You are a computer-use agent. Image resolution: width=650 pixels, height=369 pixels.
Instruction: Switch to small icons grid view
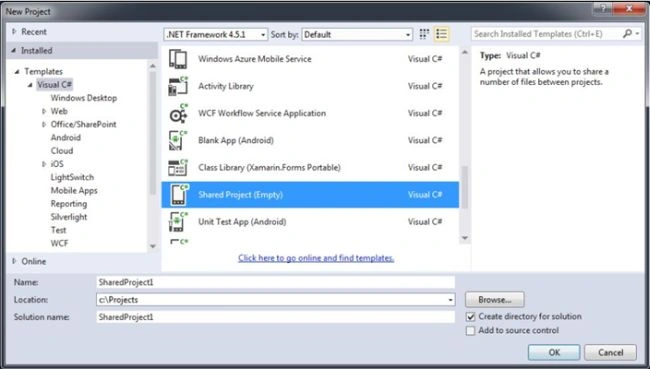tap(424, 34)
